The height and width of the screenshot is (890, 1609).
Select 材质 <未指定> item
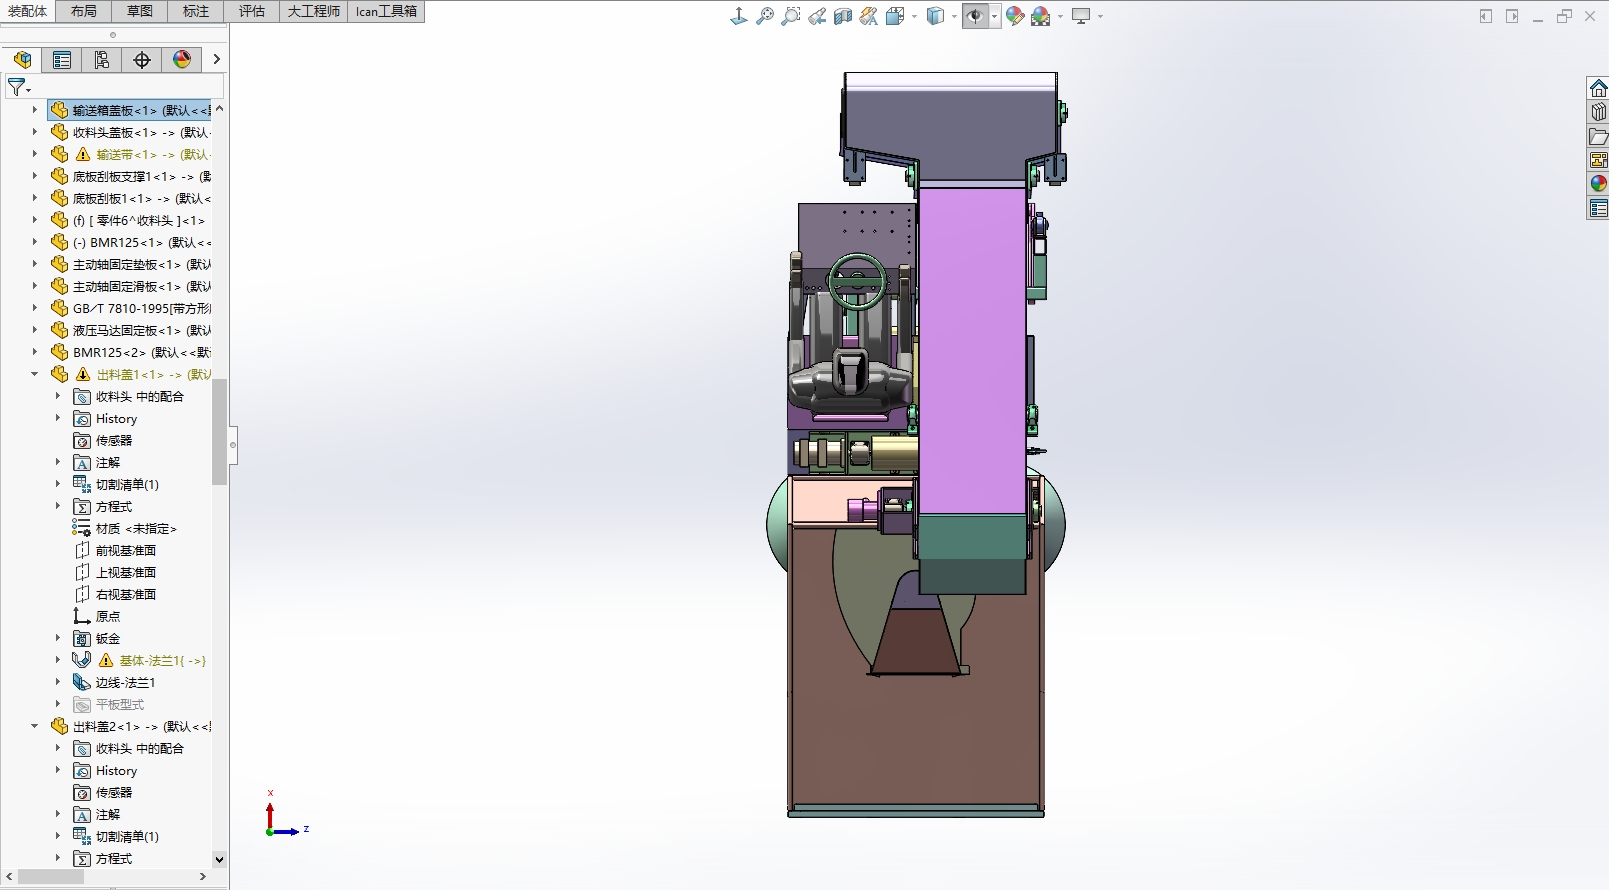click(x=125, y=528)
